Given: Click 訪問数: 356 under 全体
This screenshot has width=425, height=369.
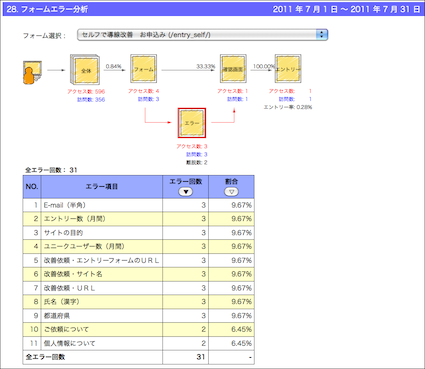Looking at the screenshot, I should [91, 99].
